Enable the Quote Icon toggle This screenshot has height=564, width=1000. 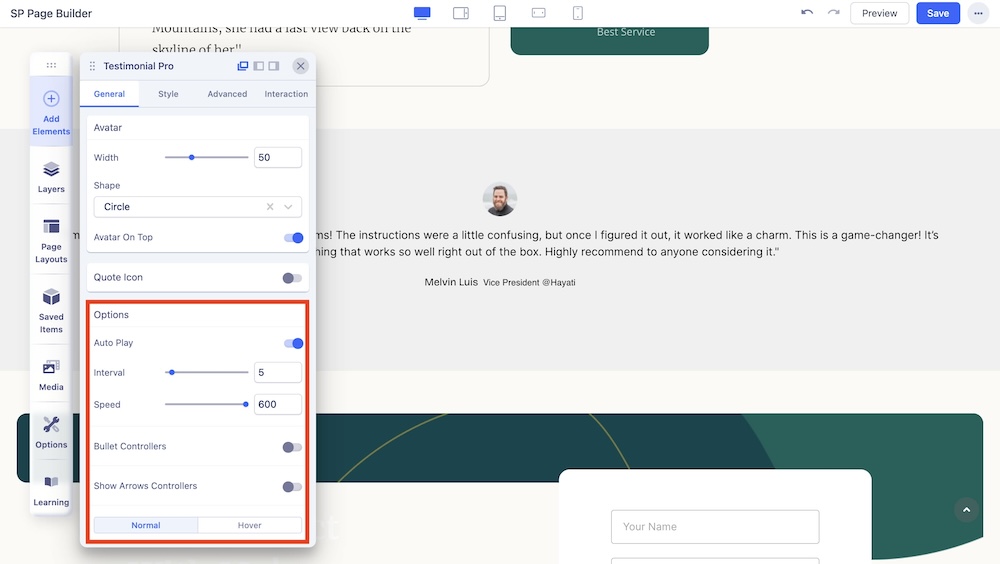point(292,278)
